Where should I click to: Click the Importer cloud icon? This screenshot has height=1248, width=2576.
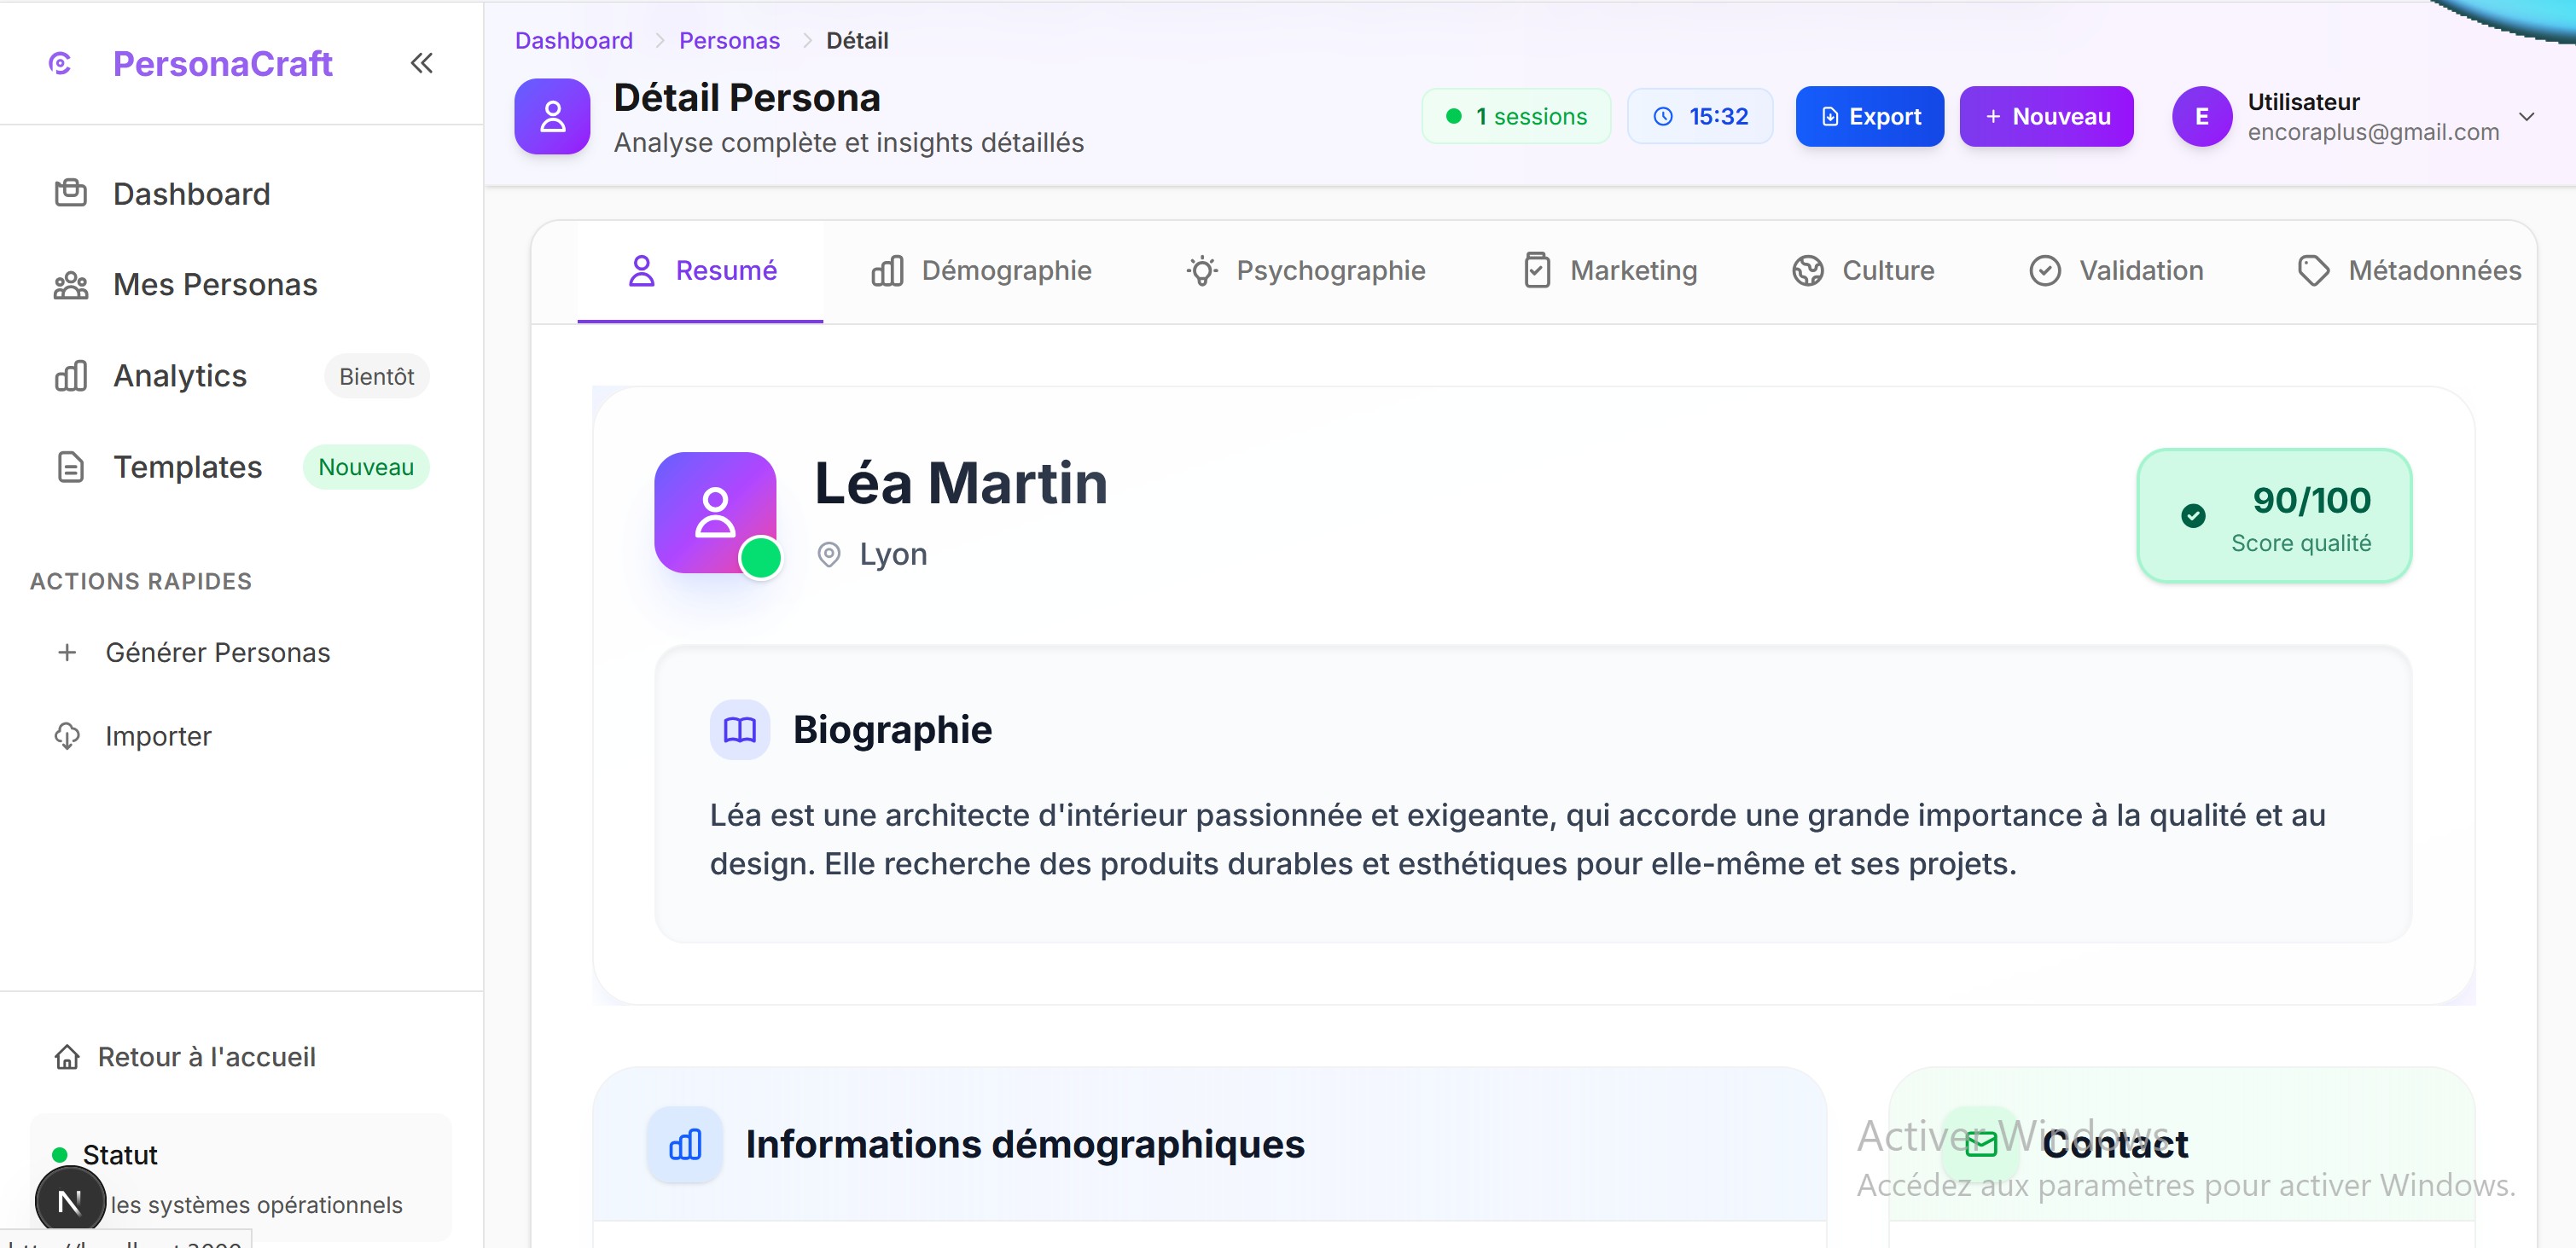[x=67, y=736]
